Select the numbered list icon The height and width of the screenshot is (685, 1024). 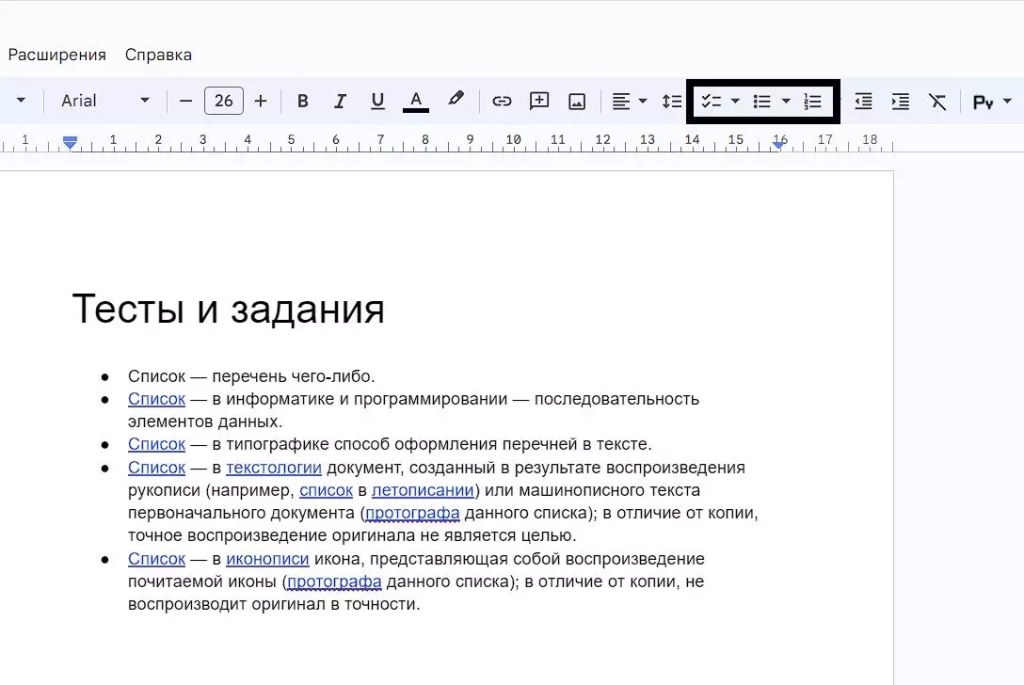pyautogui.click(x=814, y=100)
